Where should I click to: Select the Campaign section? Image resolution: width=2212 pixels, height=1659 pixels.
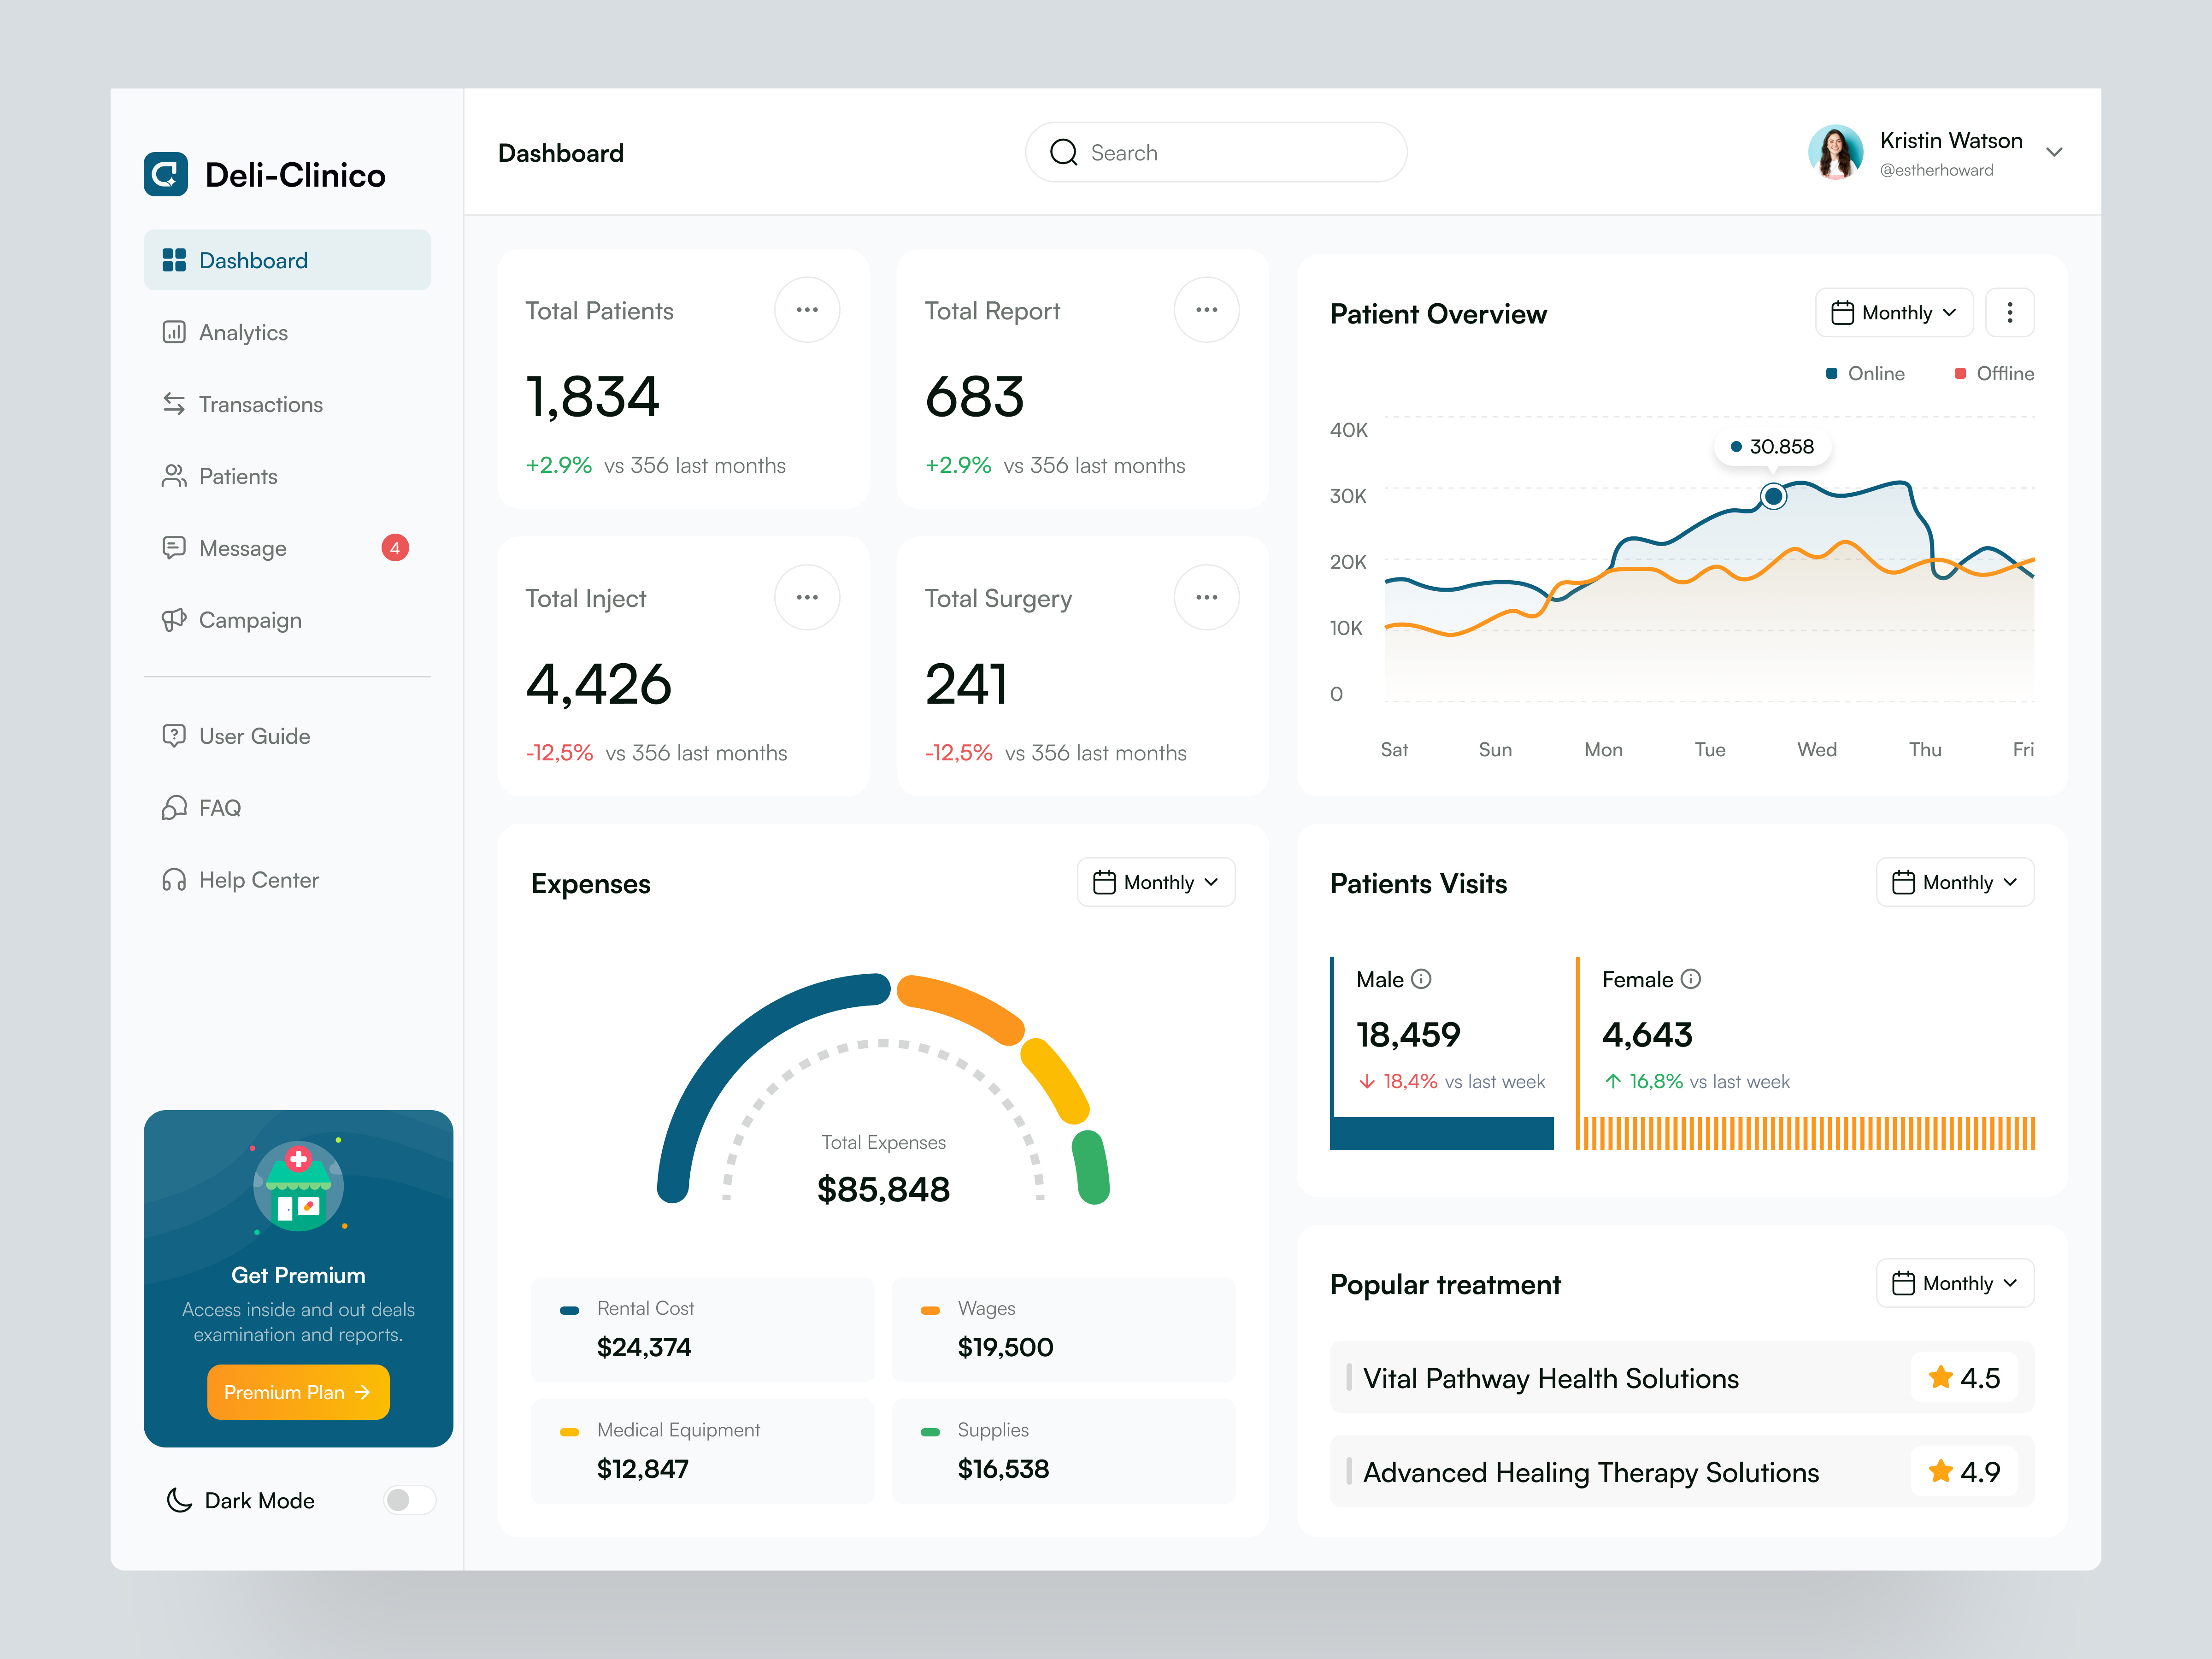tap(249, 620)
